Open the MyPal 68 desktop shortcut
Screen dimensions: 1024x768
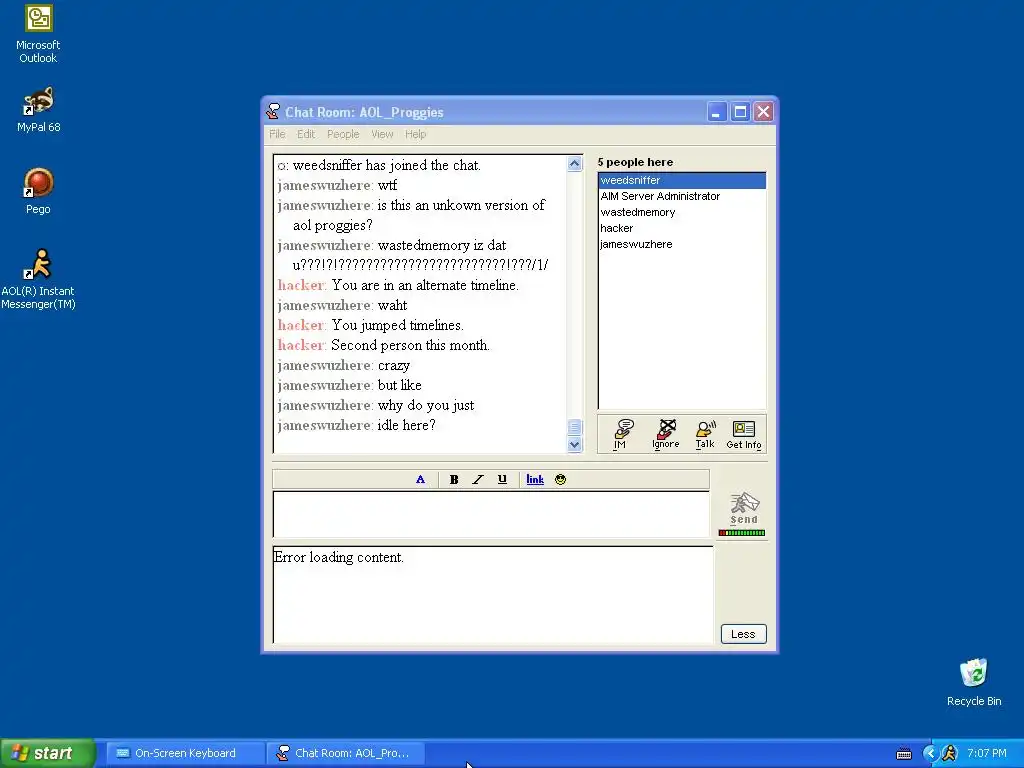38,110
